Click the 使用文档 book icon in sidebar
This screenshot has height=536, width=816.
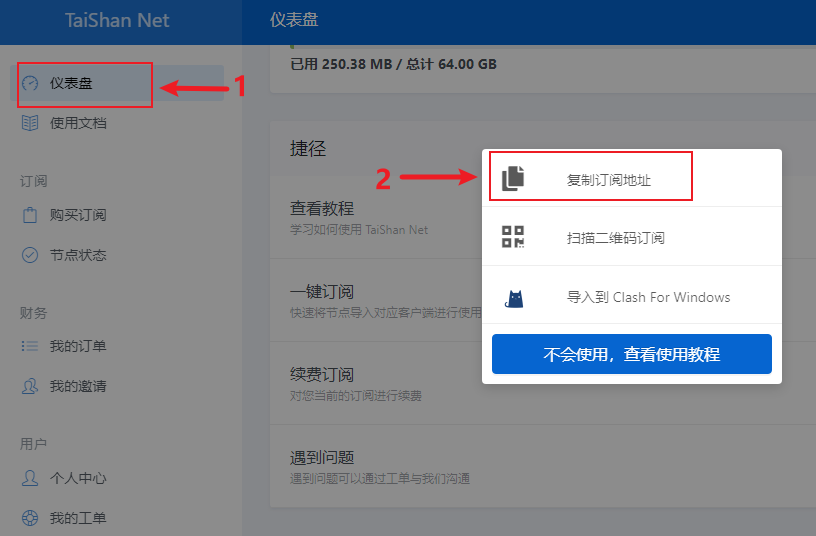click(30, 123)
